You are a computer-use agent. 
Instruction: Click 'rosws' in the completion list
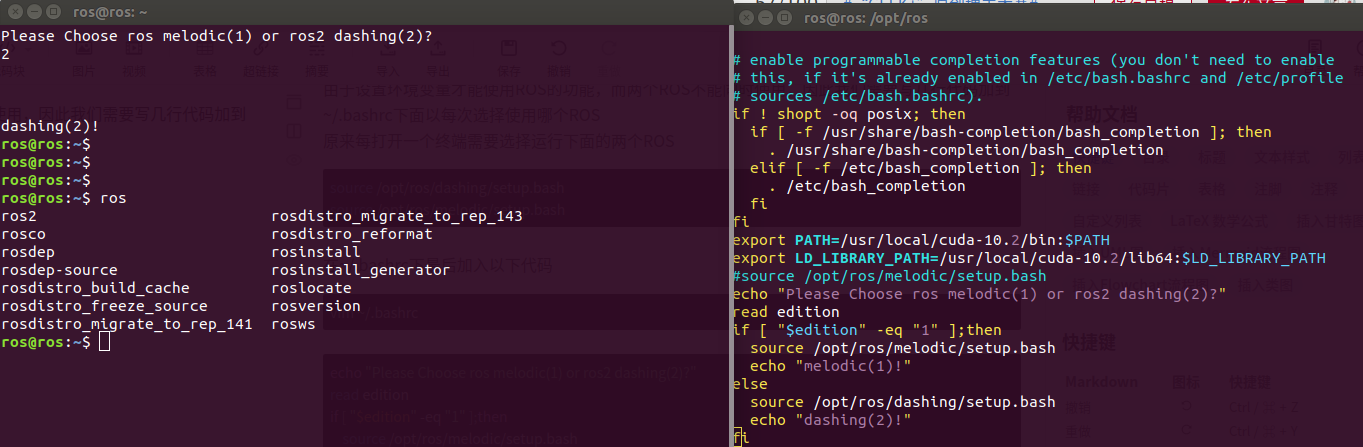[x=294, y=324]
